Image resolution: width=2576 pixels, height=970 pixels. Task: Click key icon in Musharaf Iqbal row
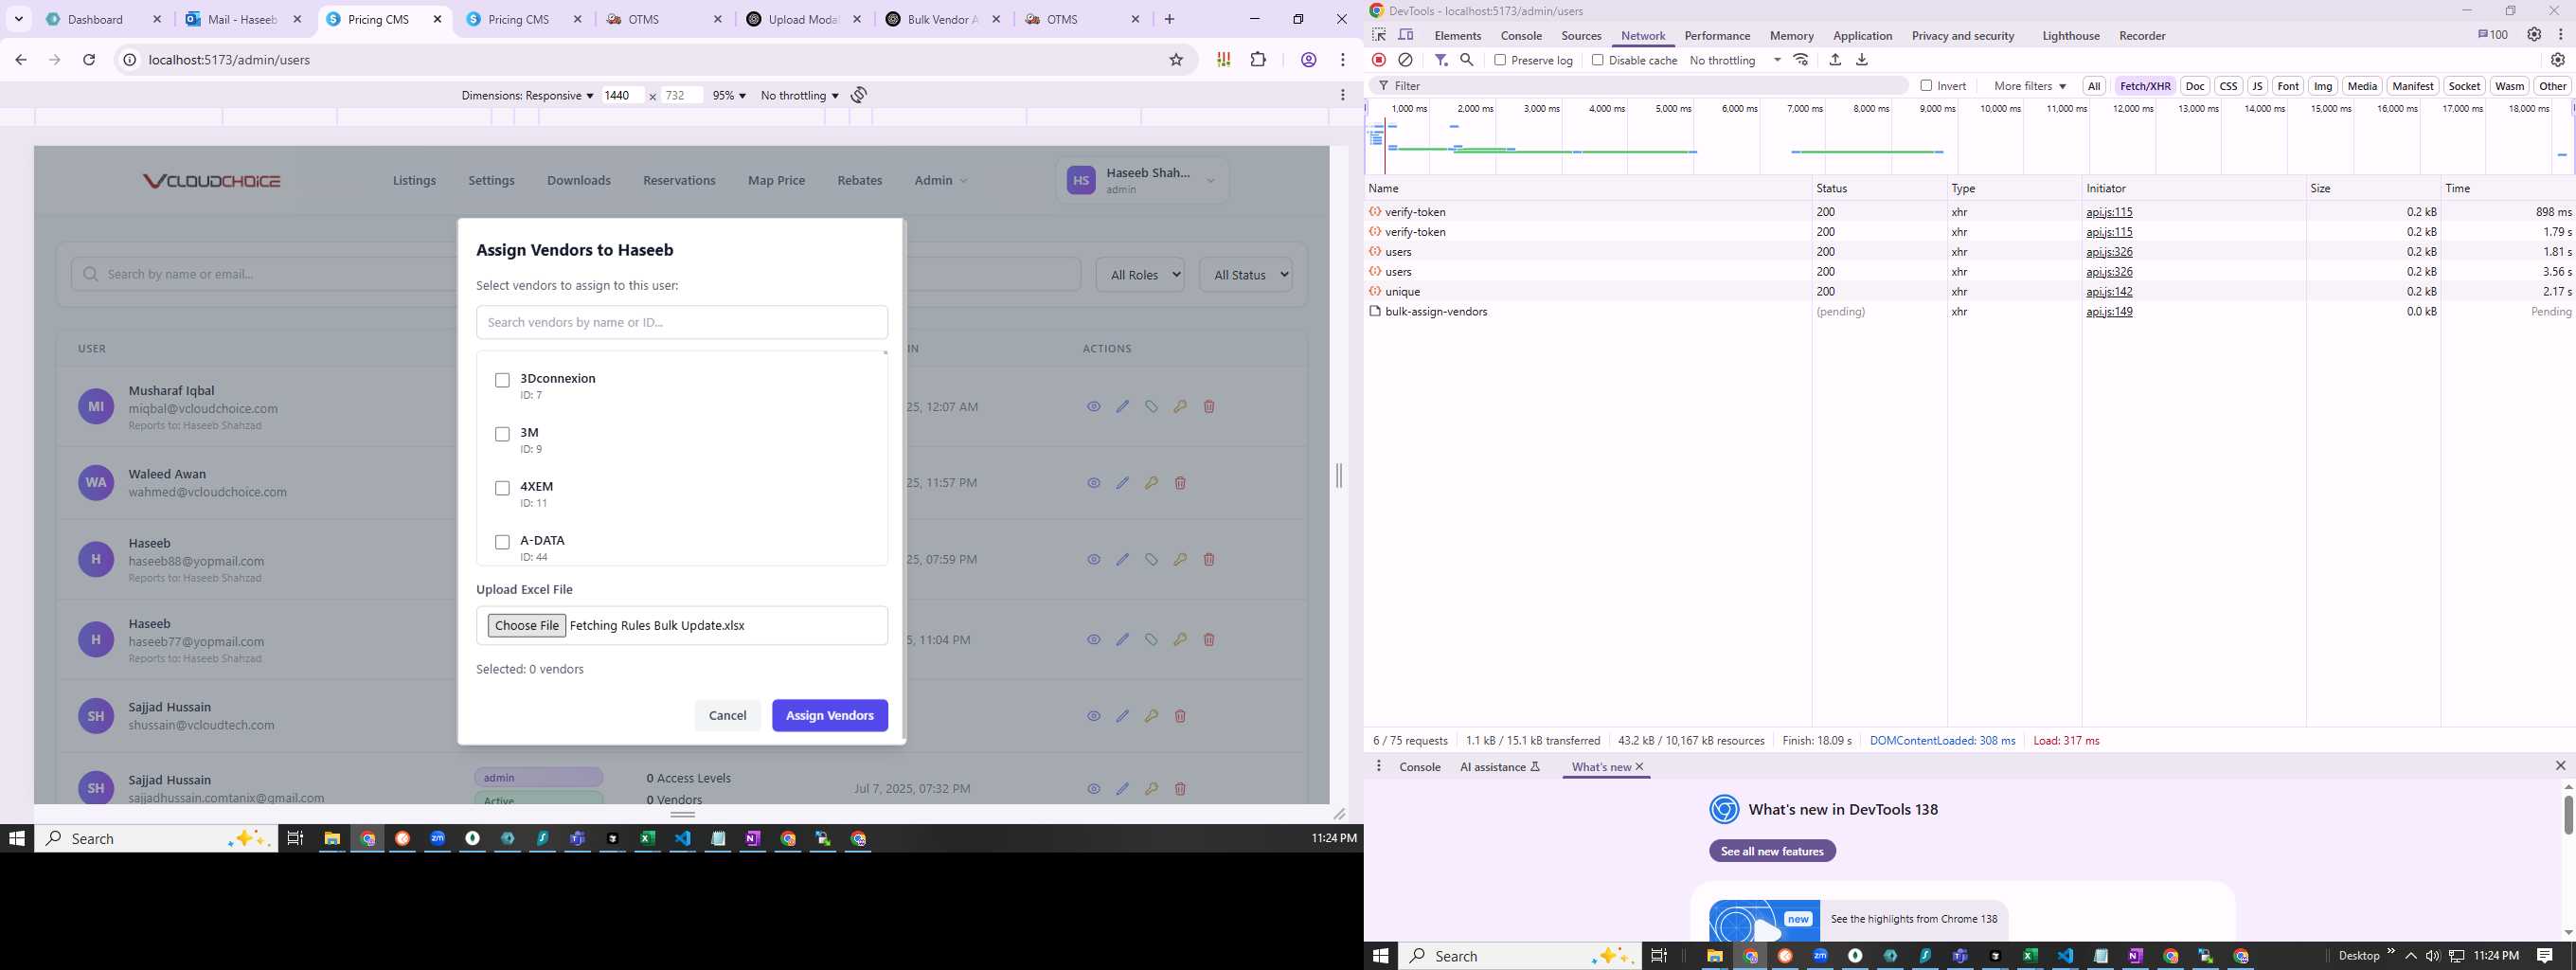point(1180,407)
